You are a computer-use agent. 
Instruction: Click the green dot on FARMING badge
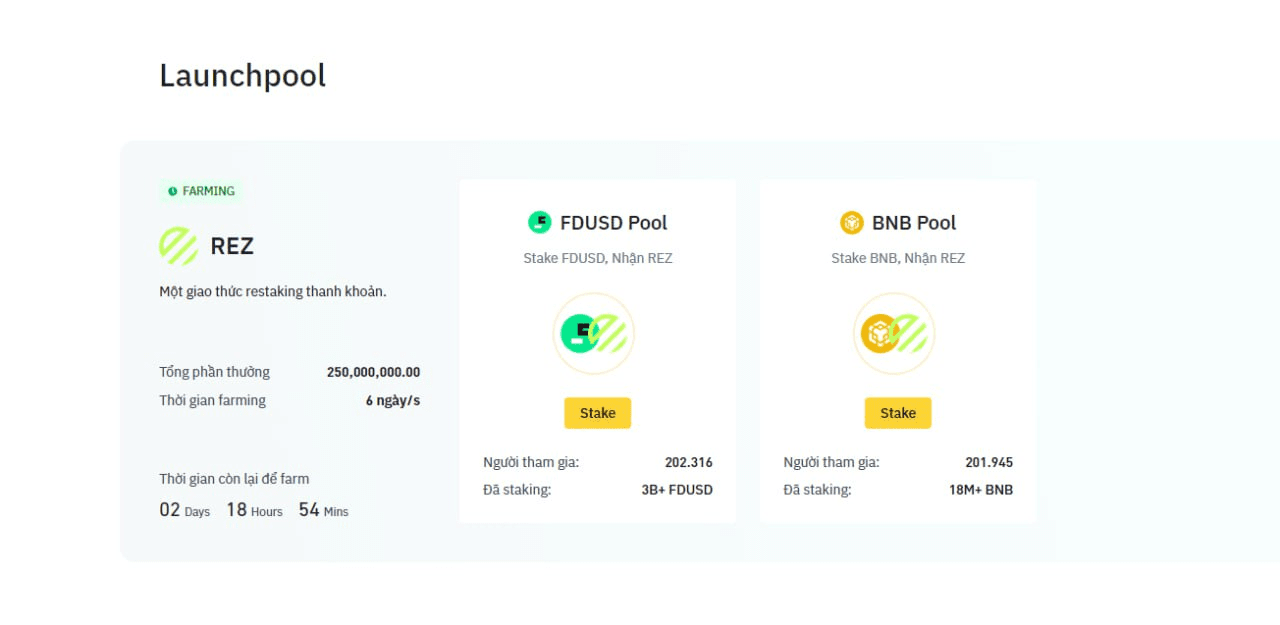pos(172,191)
